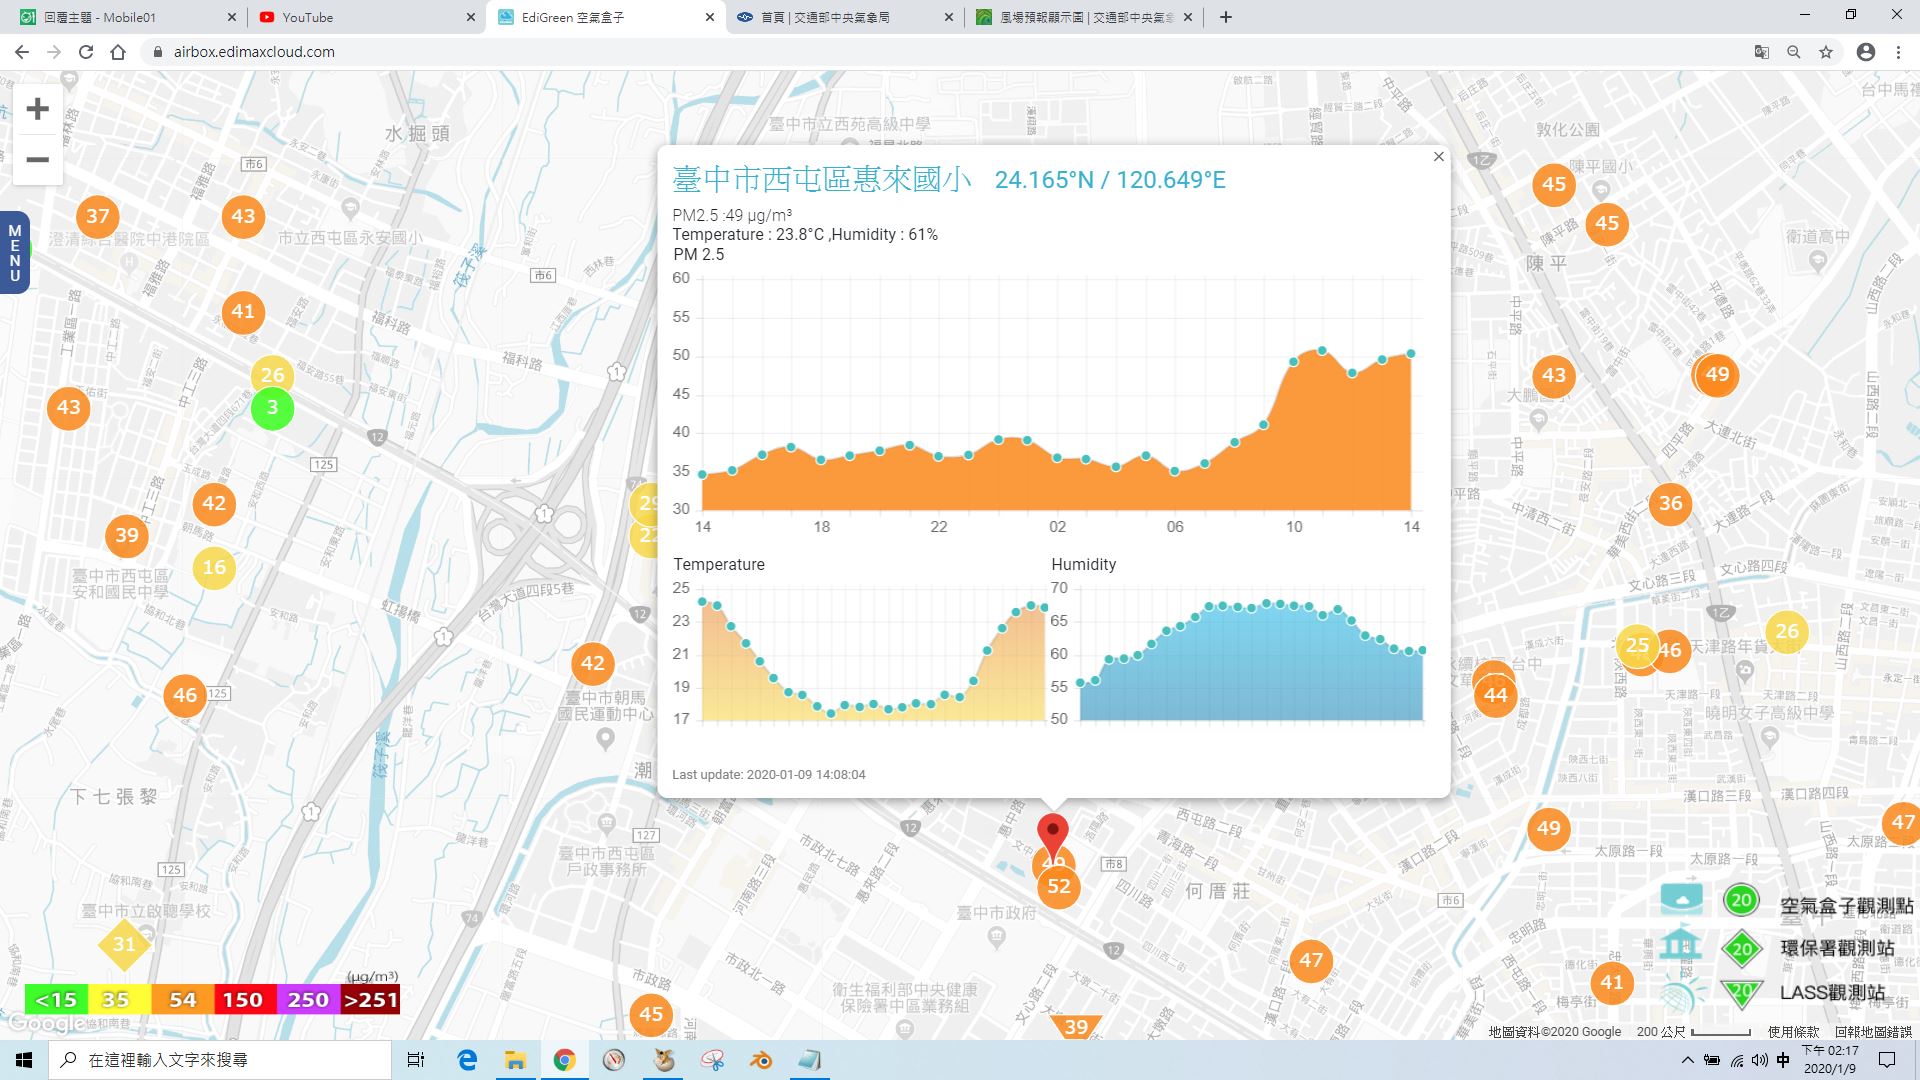Select the green sensor marker showing 3
The image size is (1920, 1080).
pos(272,408)
